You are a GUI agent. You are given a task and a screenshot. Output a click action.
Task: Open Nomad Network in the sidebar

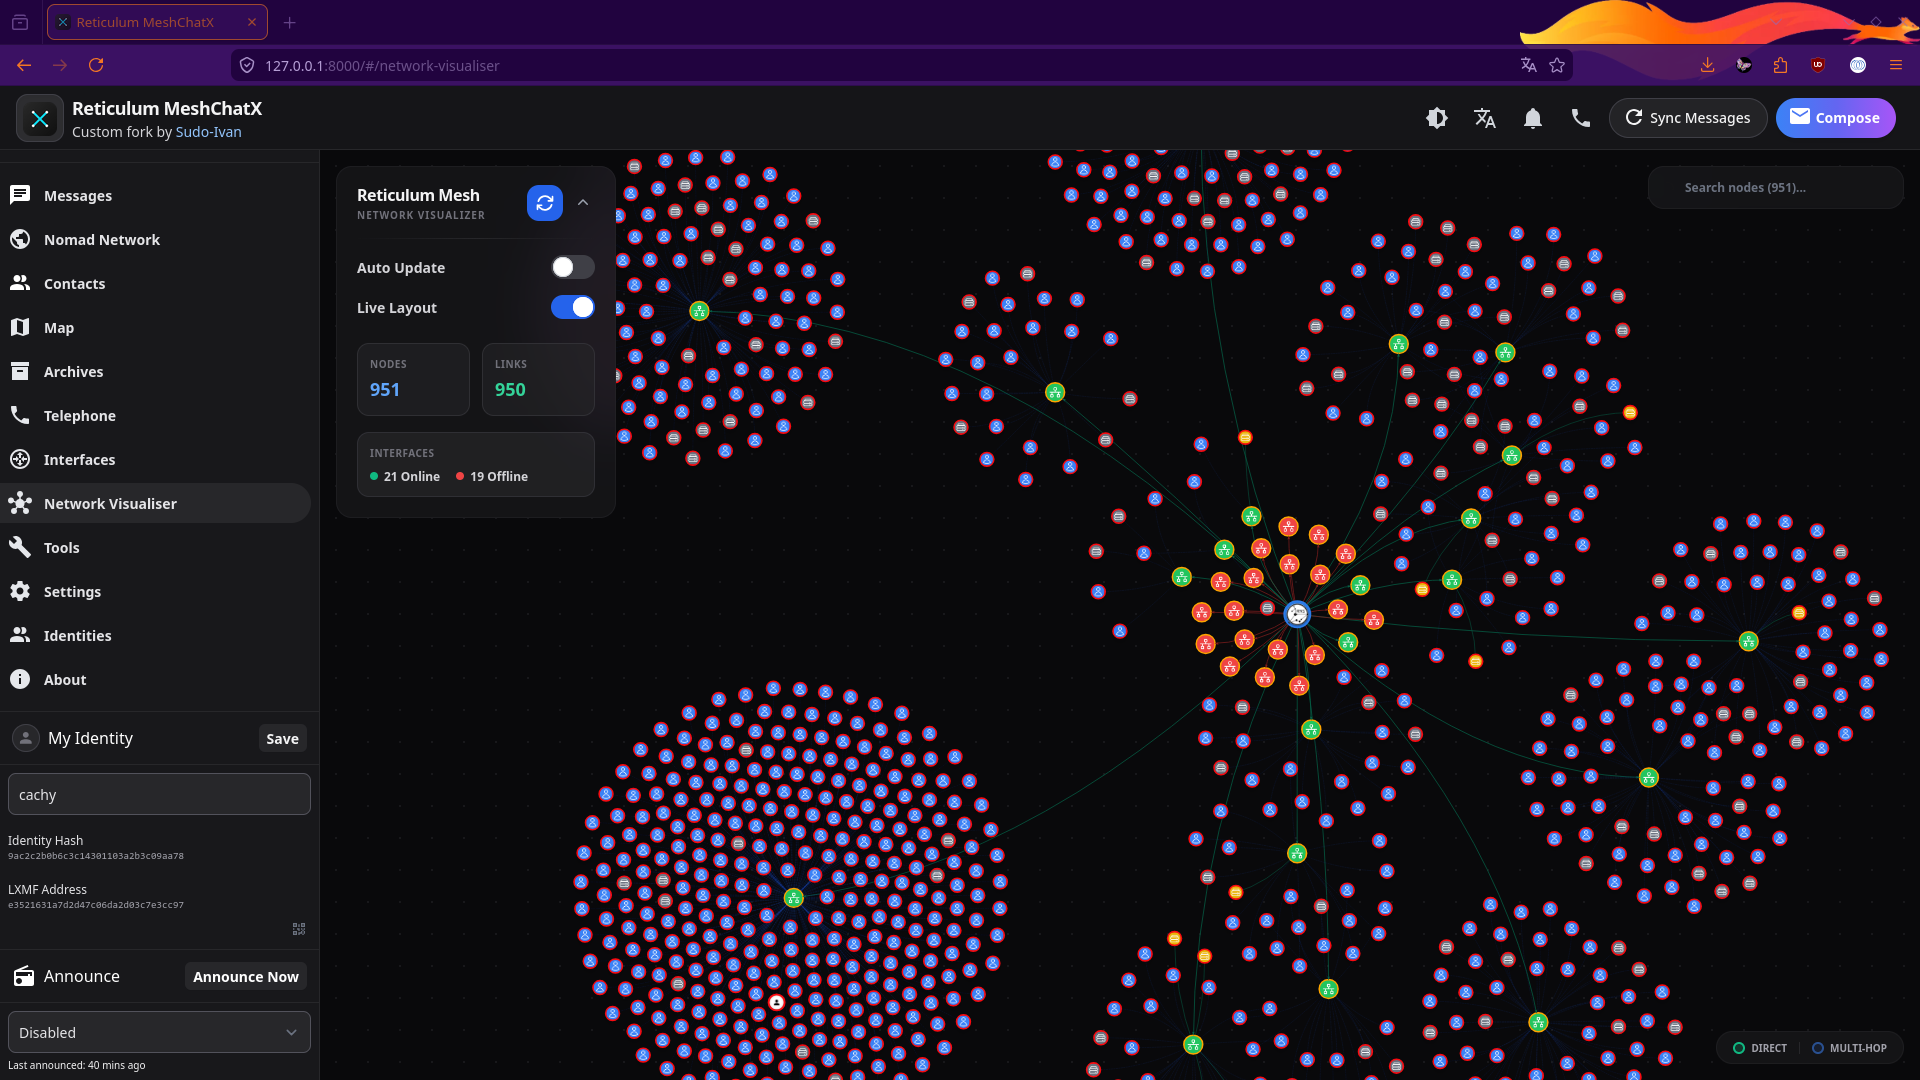click(101, 240)
